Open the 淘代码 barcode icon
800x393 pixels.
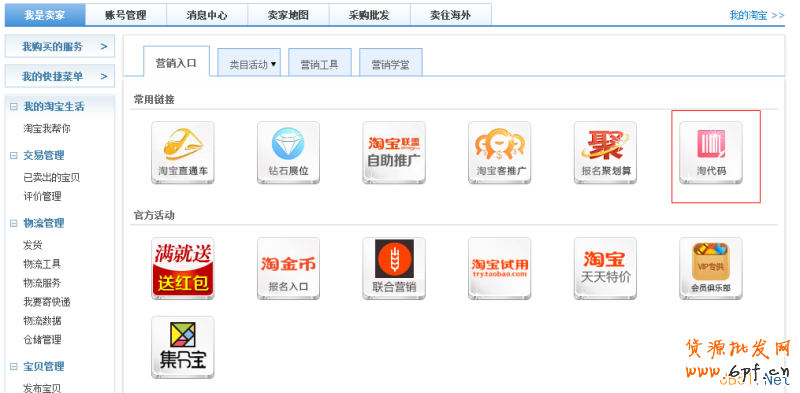tap(711, 153)
